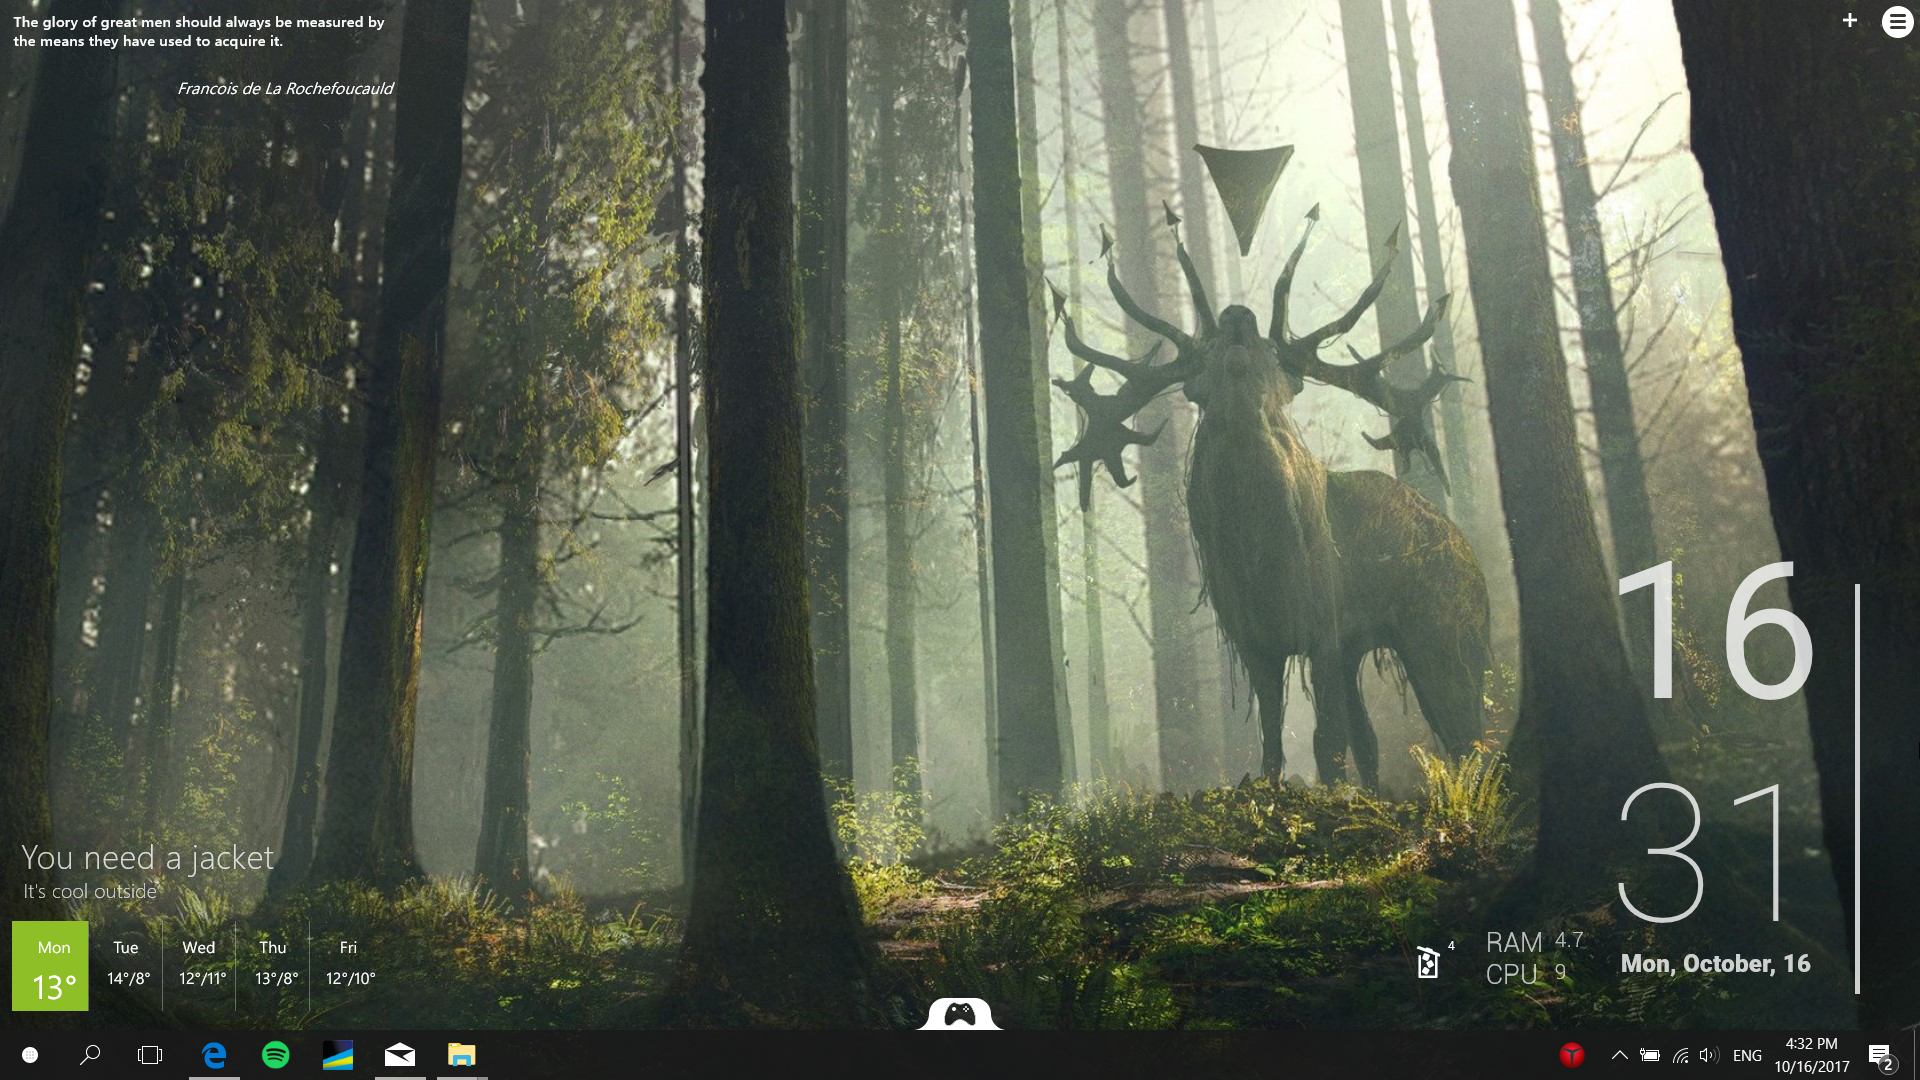Click 'It's cool outside' subtitle

[90, 891]
